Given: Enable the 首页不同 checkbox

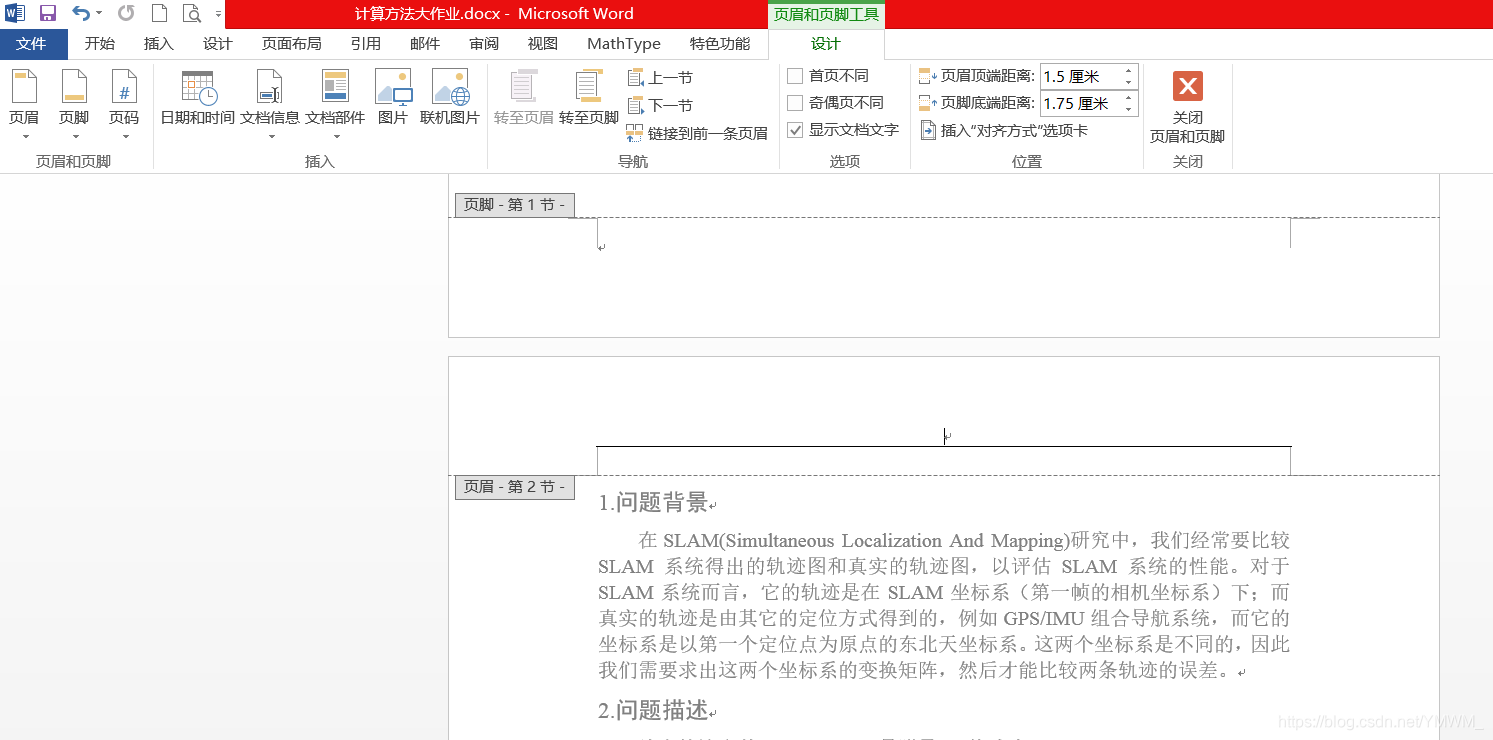Looking at the screenshot, I should 795,76.
